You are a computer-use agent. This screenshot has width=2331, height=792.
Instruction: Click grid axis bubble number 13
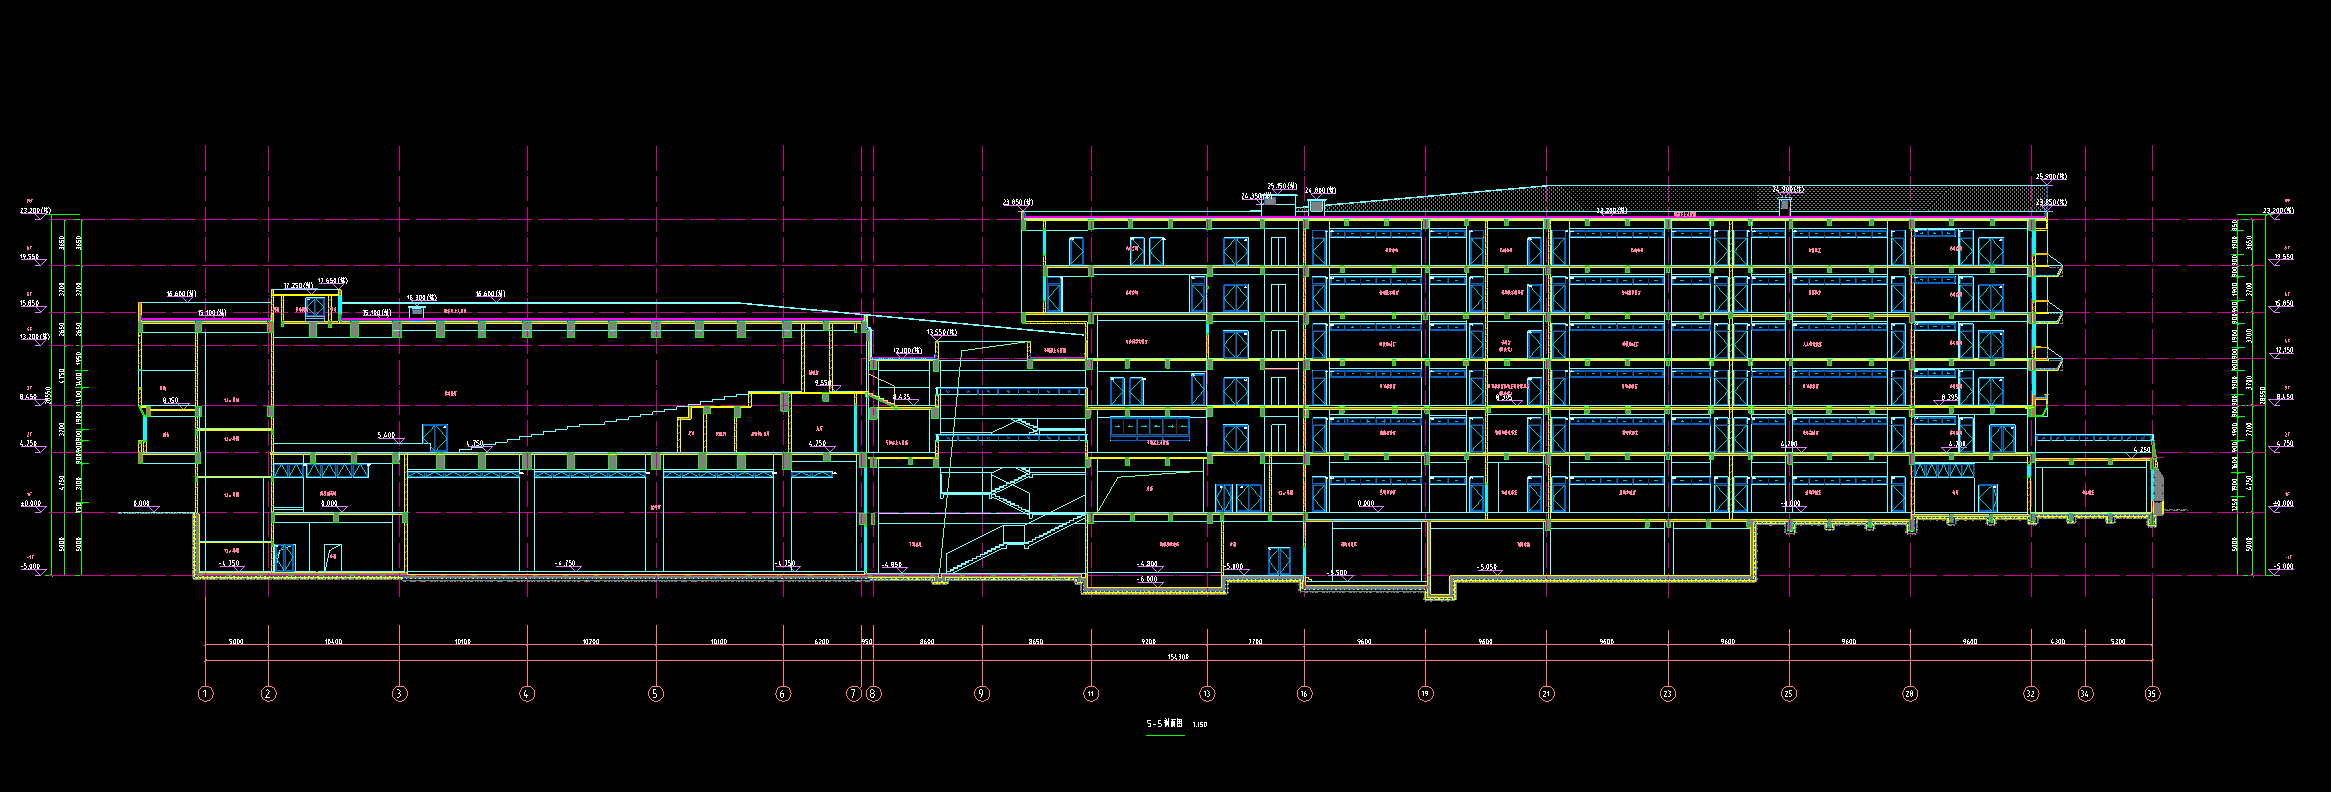(x=1207, y=694)
